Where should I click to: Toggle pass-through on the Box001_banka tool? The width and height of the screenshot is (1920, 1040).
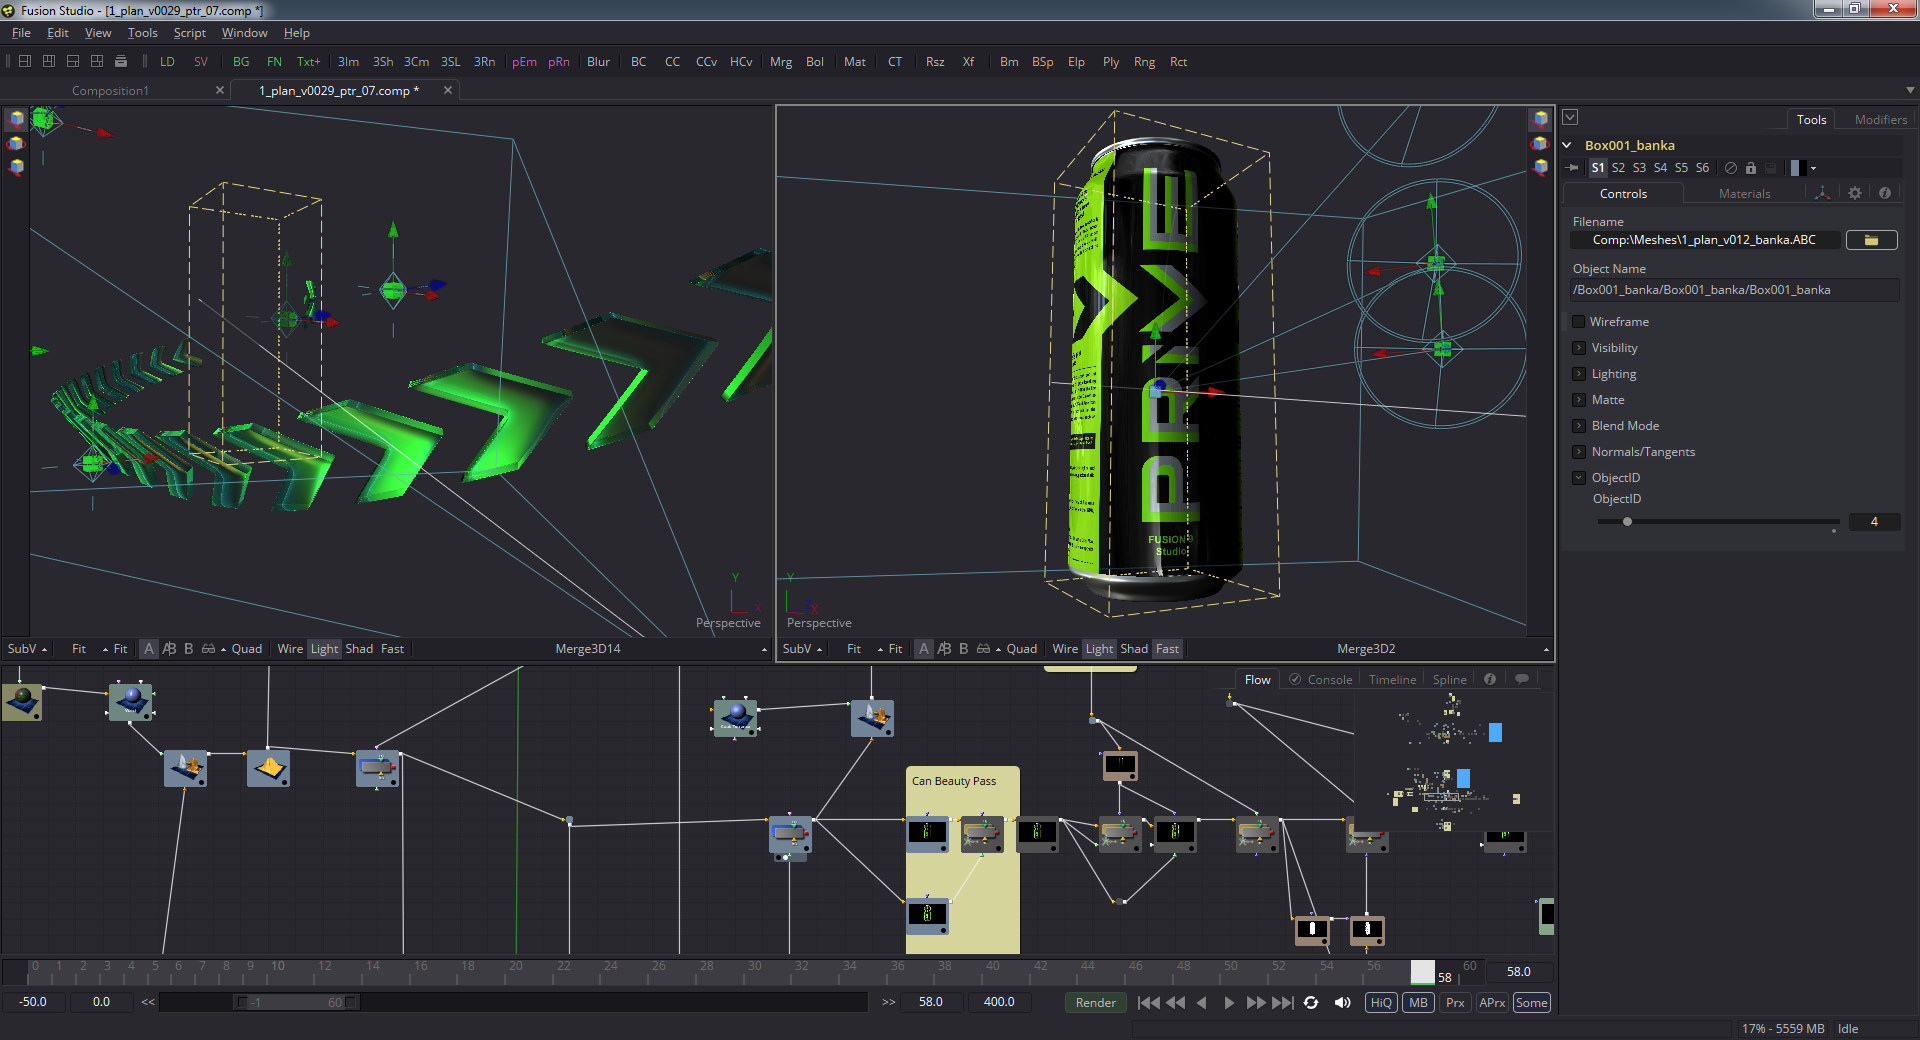(1731, 168)
